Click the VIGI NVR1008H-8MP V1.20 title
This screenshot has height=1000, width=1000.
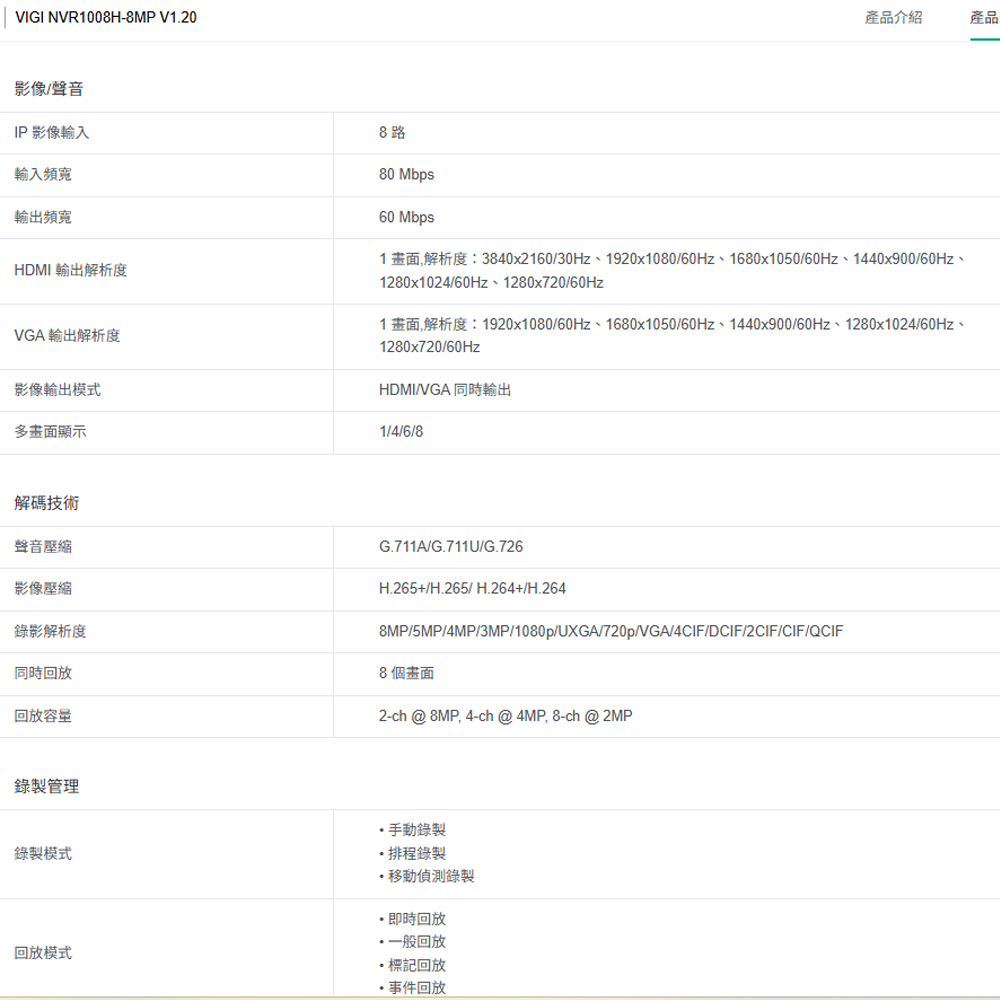pyautogui.click(x=106, y=18)
